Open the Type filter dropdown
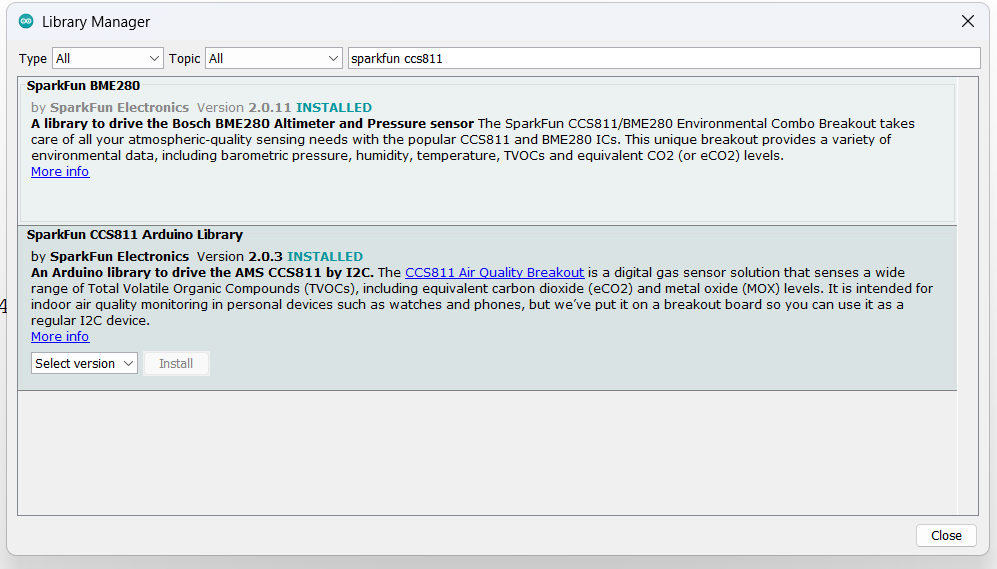 tap(107, 58)
